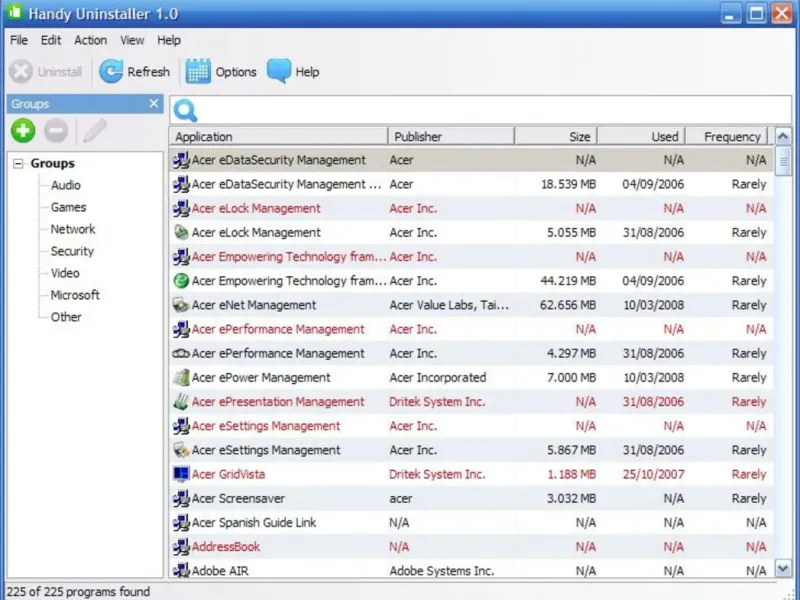The height and width of the screenshot is (600, 800).
Task: Click 1.188 MB size cell
Action: 571,474
